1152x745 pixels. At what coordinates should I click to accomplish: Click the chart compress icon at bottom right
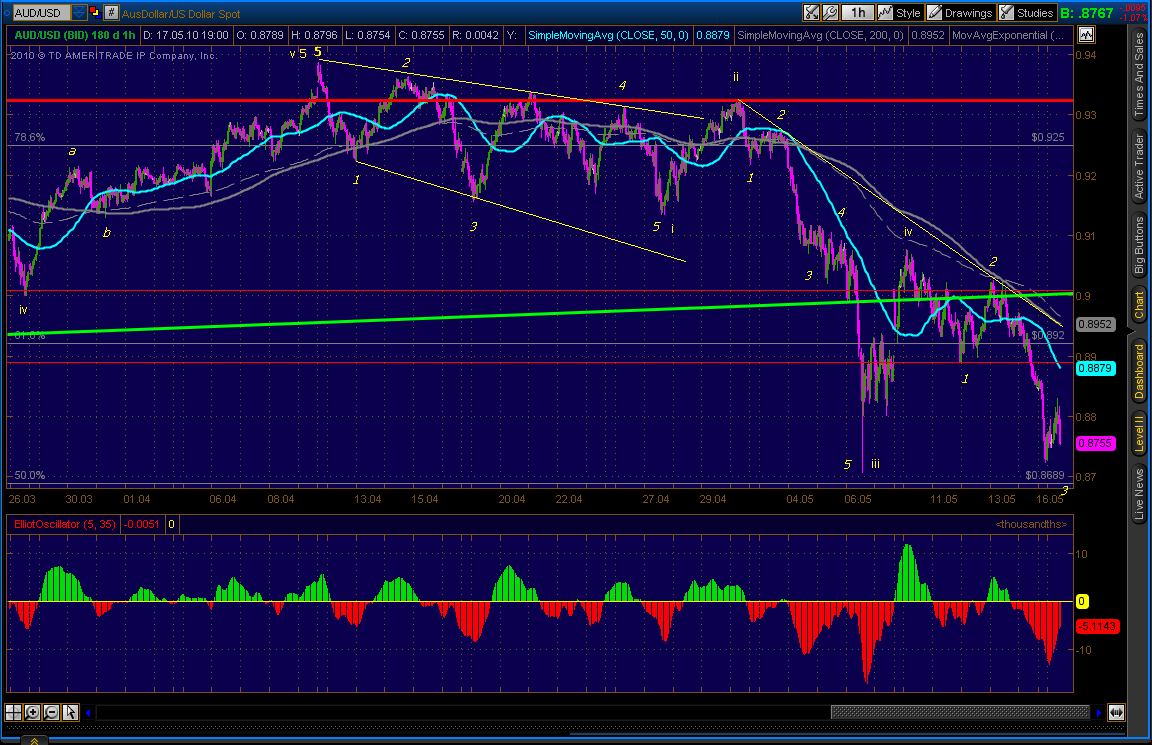click(1117, 712)
